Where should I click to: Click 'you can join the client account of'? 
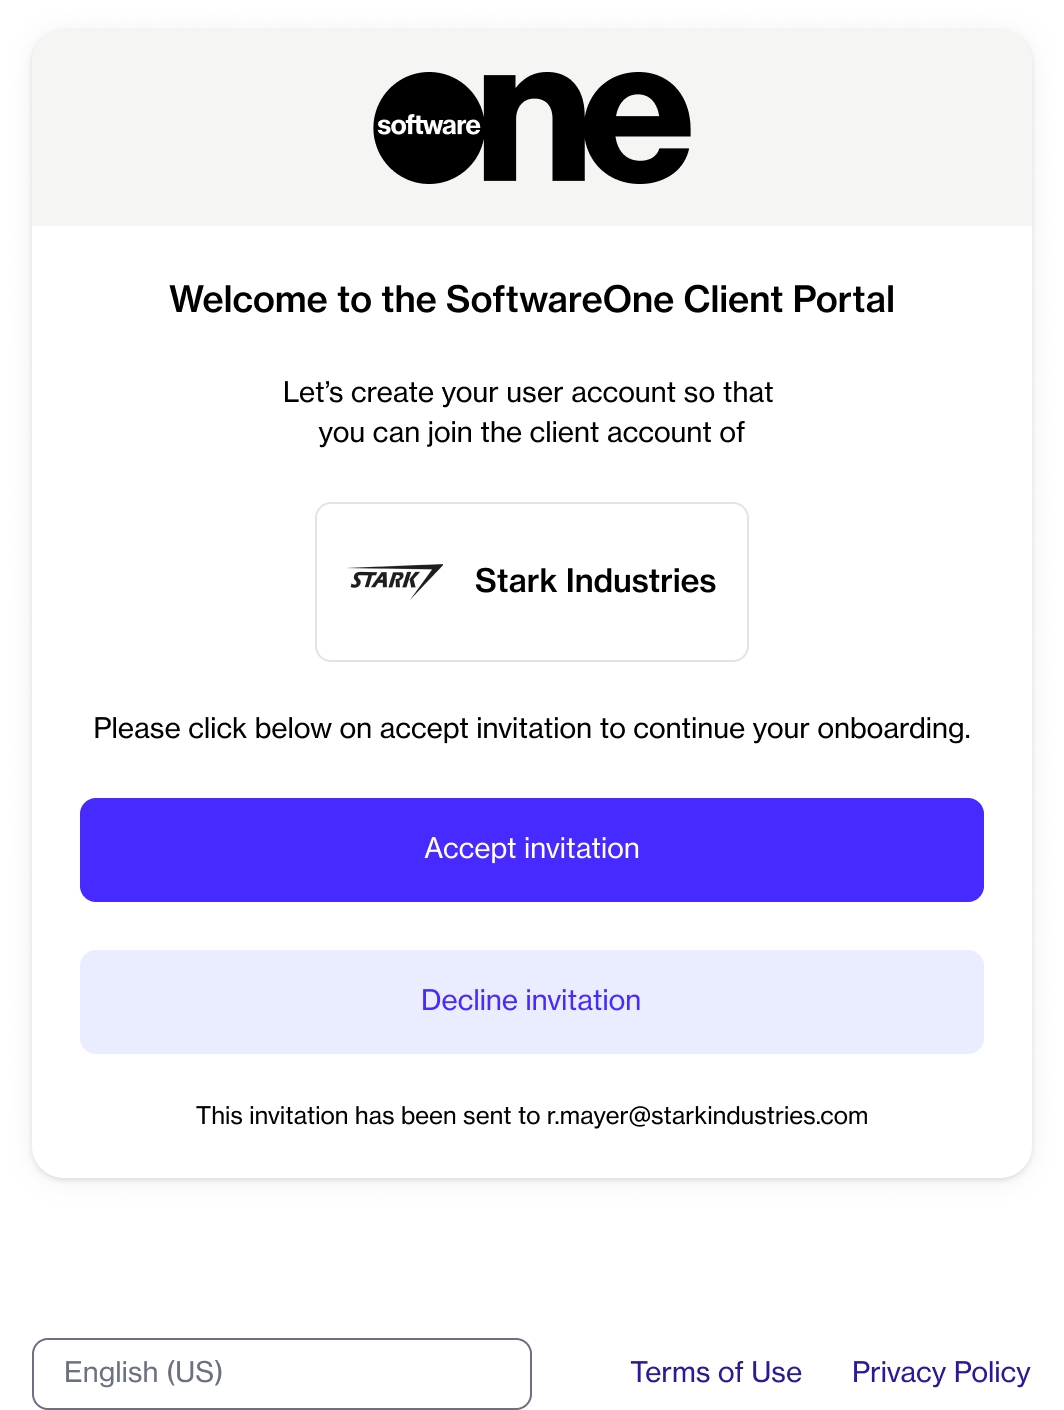531,432
